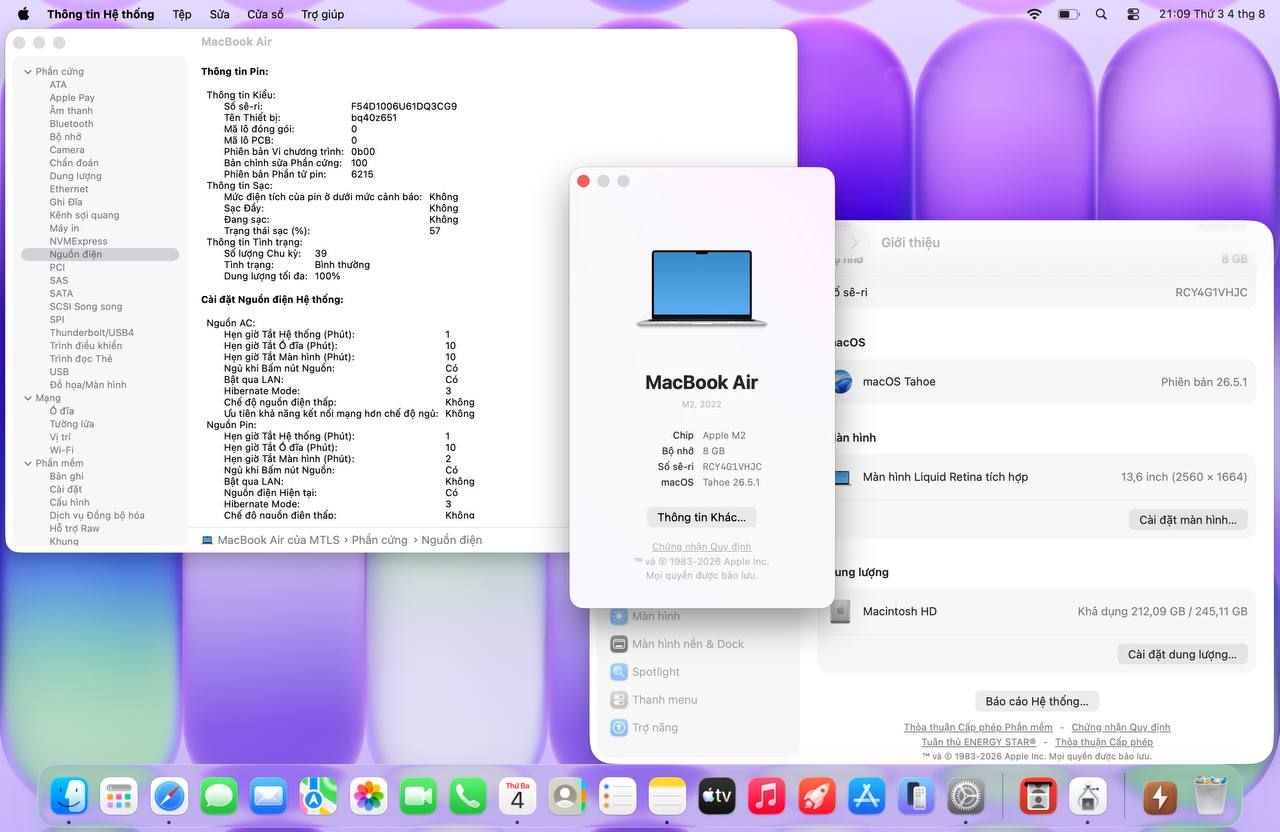Viewport: 1280px width, 832px height.
Task: Click the serial number RCY4G1VHJC in Settings
Action: pos(1211,293)
